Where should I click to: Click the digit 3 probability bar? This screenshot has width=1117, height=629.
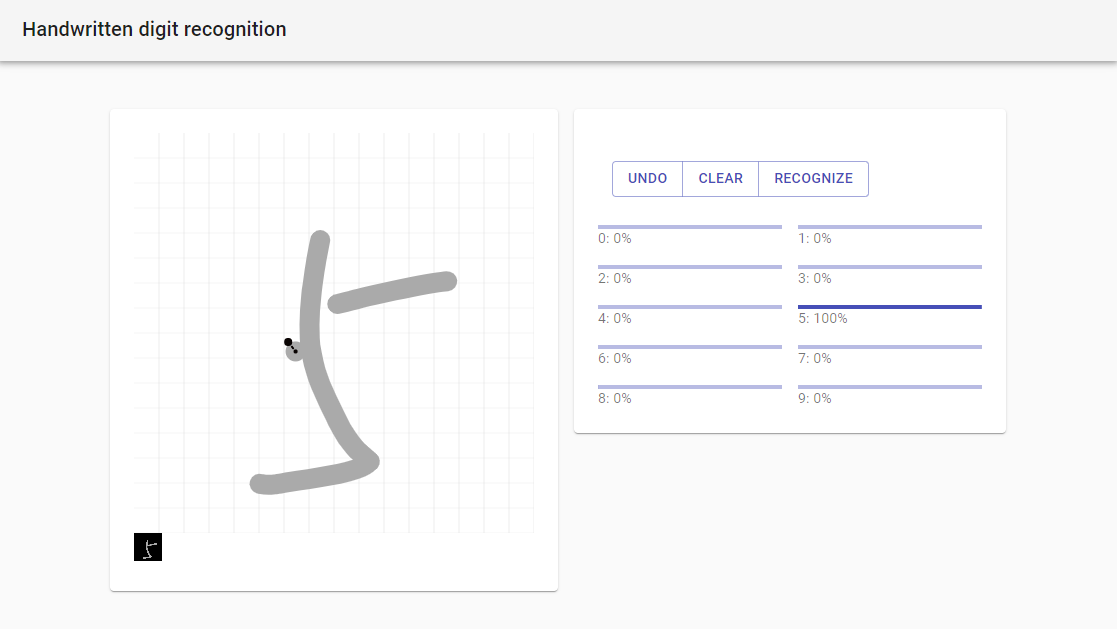pyautogui.click(x=890, y=267)
